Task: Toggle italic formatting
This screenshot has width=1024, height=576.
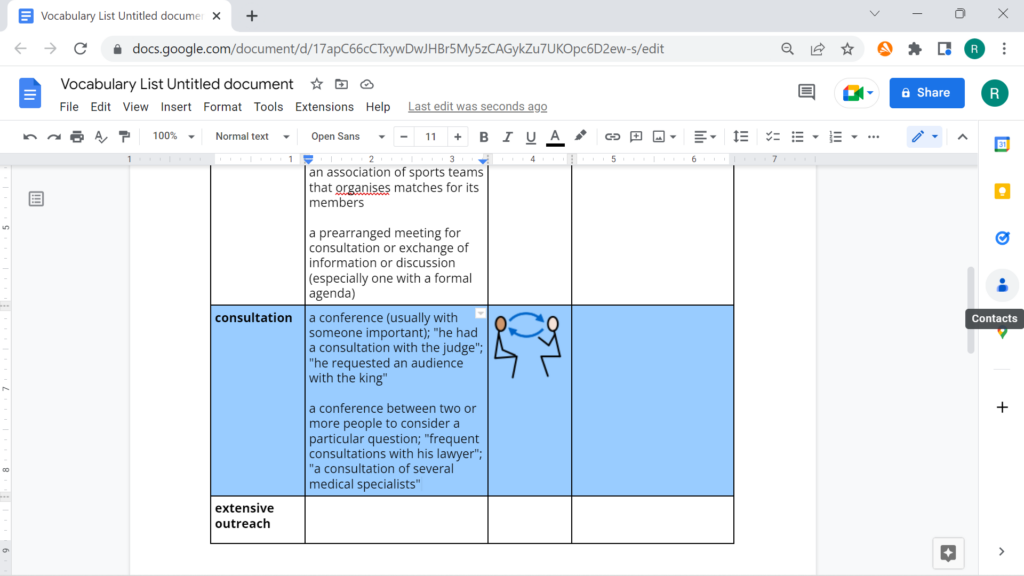Action: click(507, 137)
